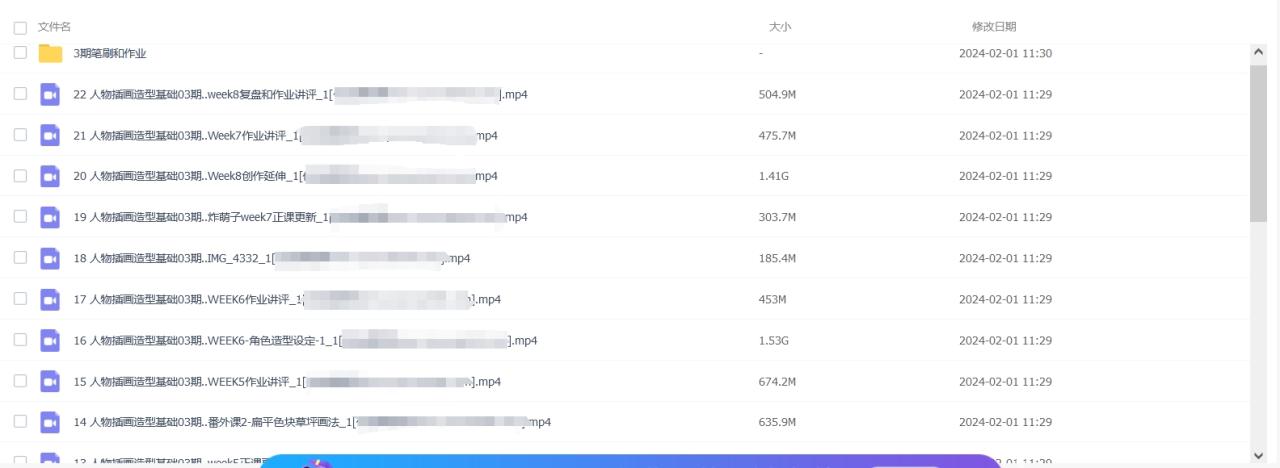Image resolution: width=1280 pixels, height=468 pixels.
Task: Click the scrollbar down arrow
Action: (x=1259, y=455)
